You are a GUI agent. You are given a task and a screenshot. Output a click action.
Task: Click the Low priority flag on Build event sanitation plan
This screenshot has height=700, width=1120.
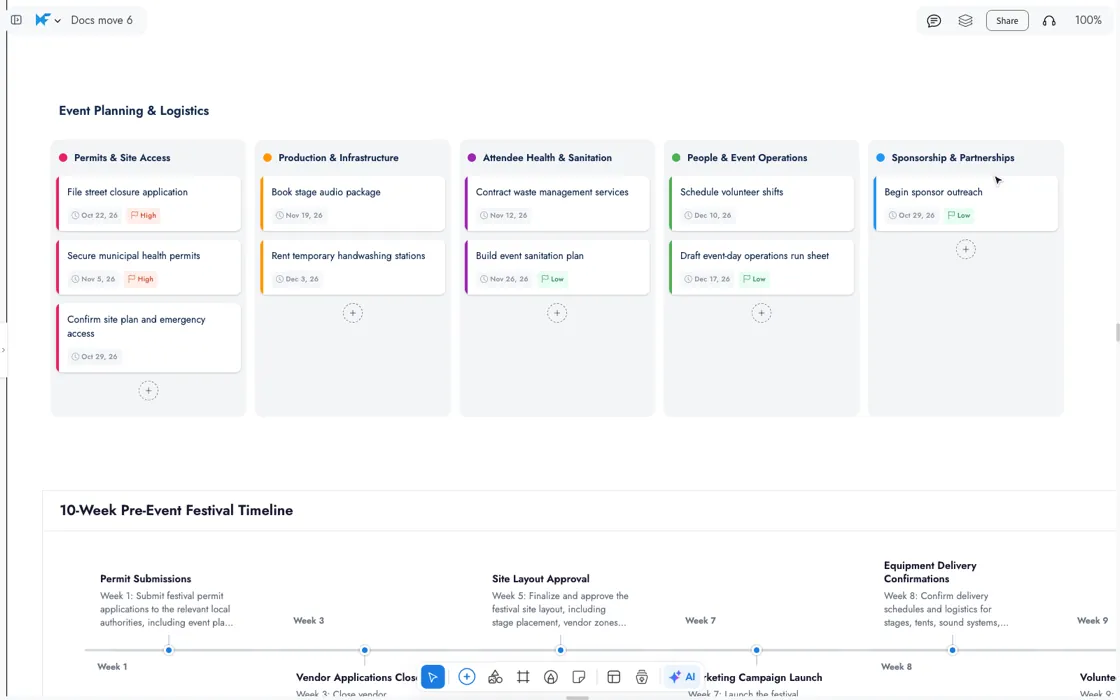coord(552,279)
